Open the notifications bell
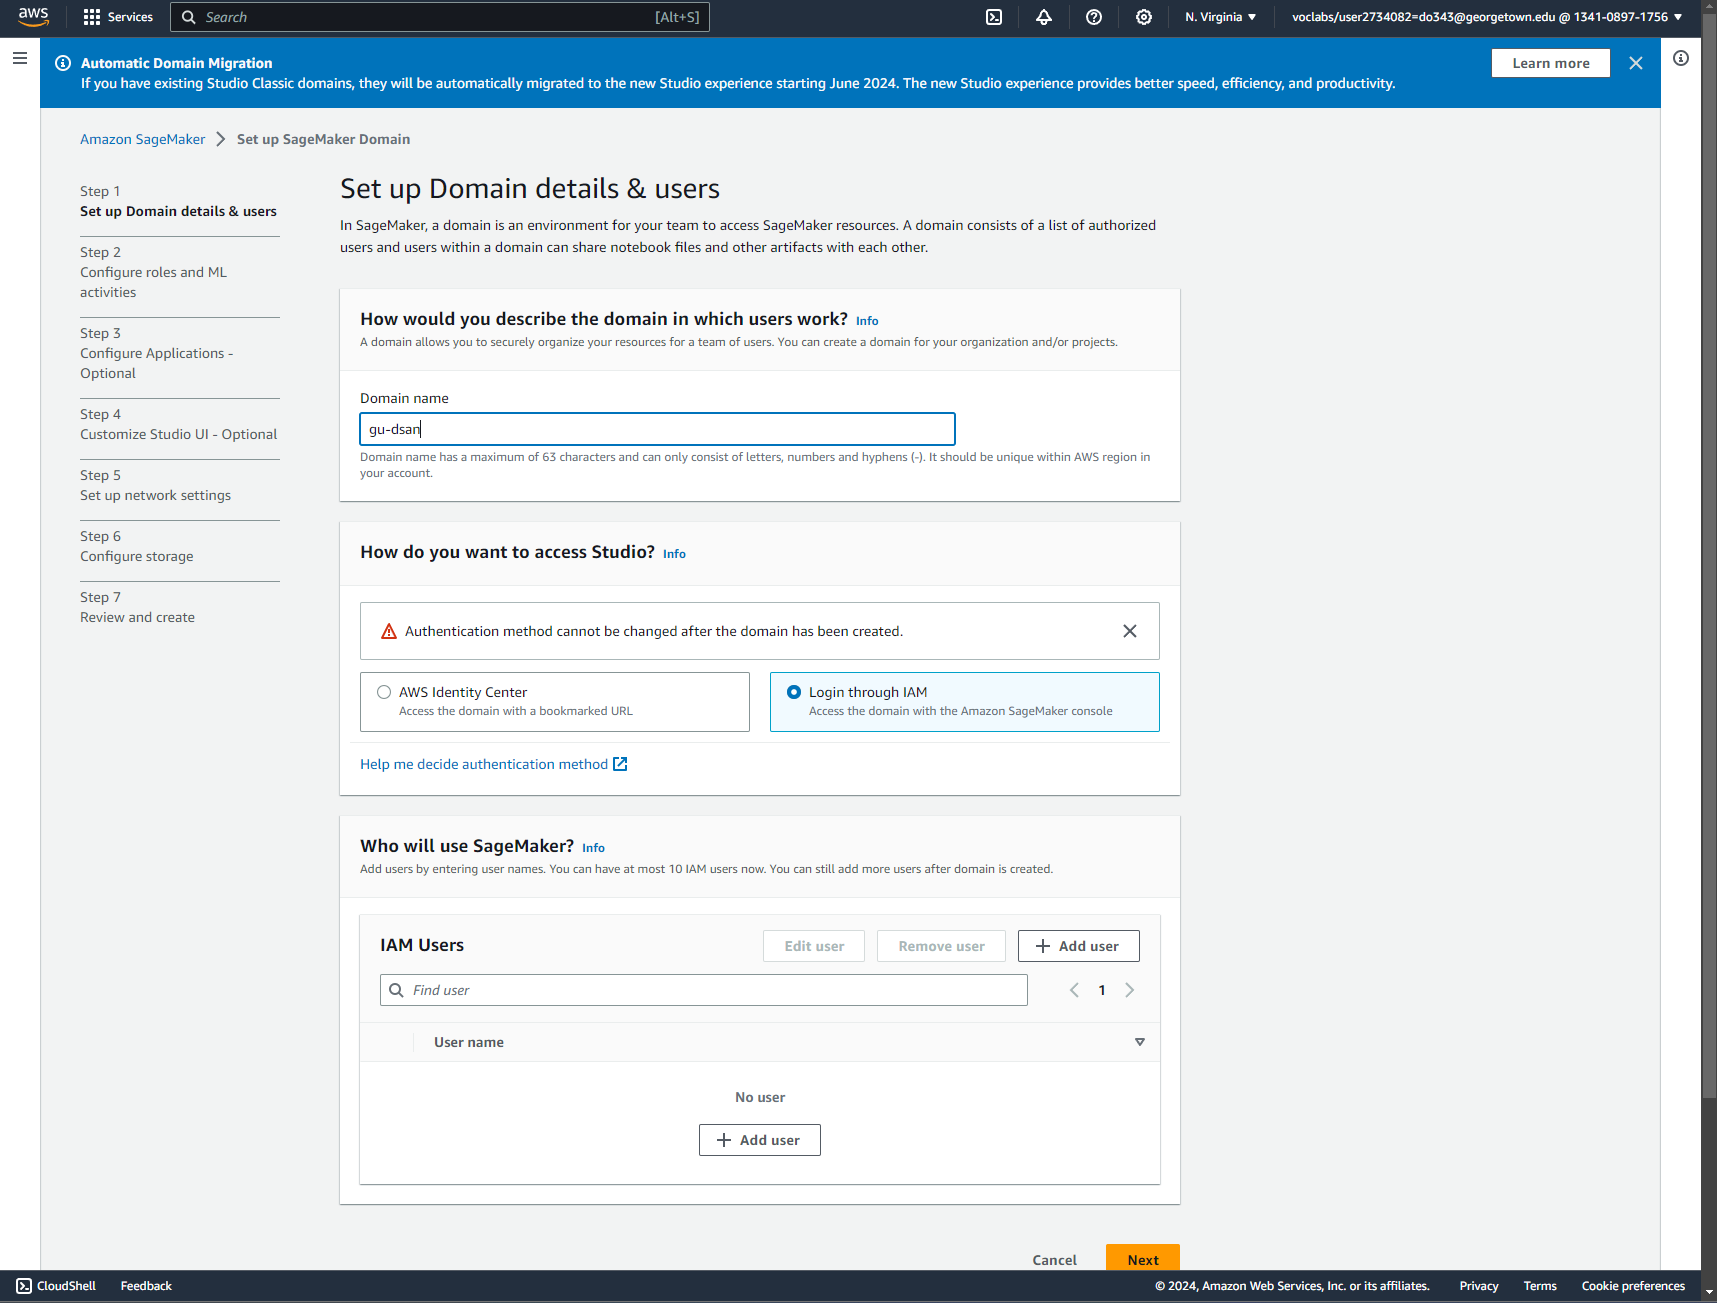1717x1303 pixels. (1044, 17)
